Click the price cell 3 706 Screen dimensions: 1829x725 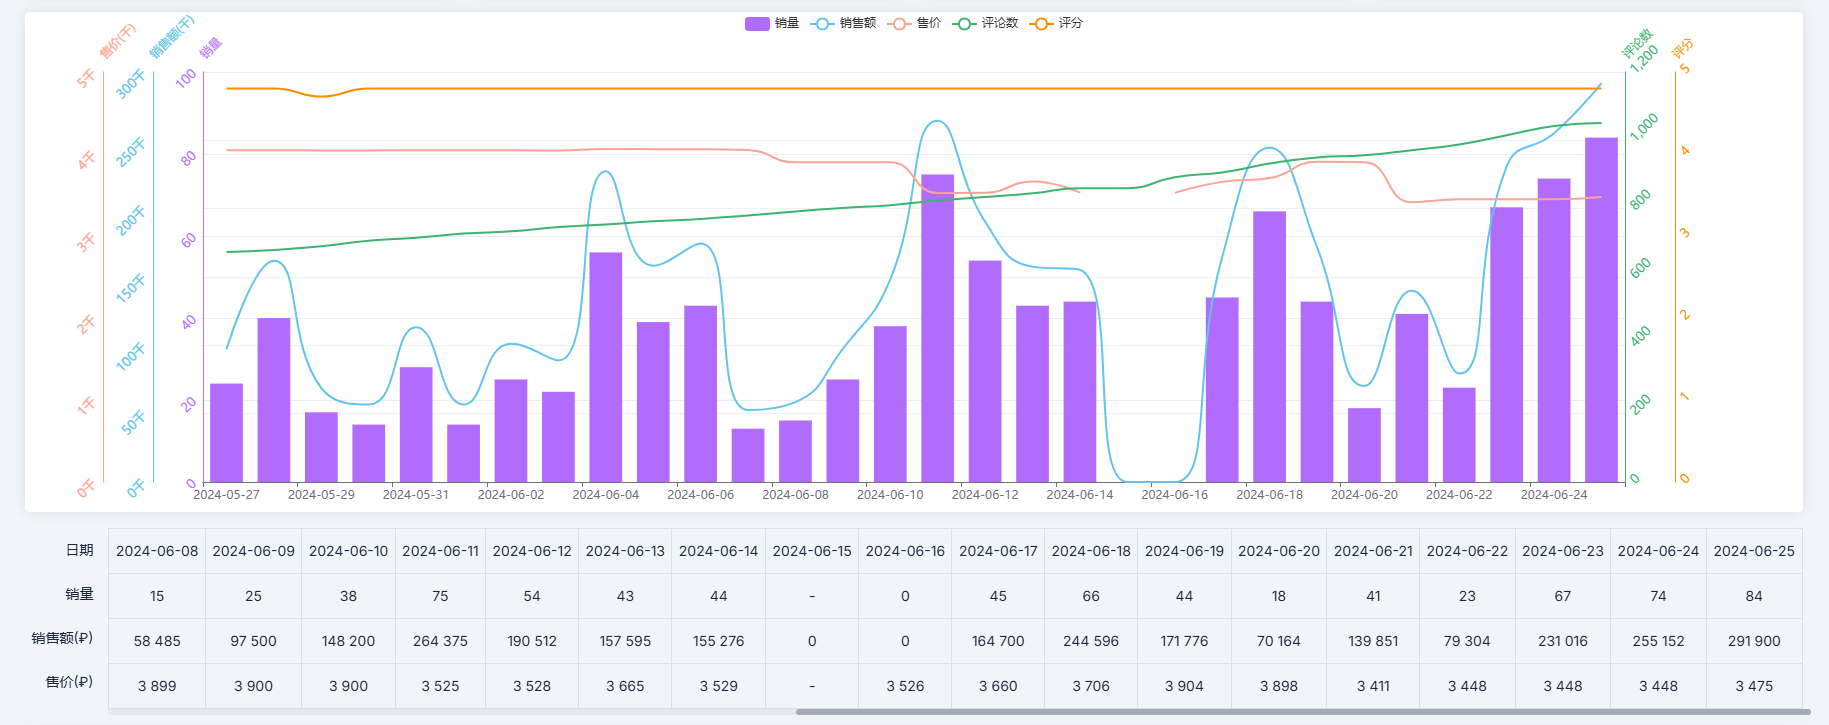click(1091, 686)
